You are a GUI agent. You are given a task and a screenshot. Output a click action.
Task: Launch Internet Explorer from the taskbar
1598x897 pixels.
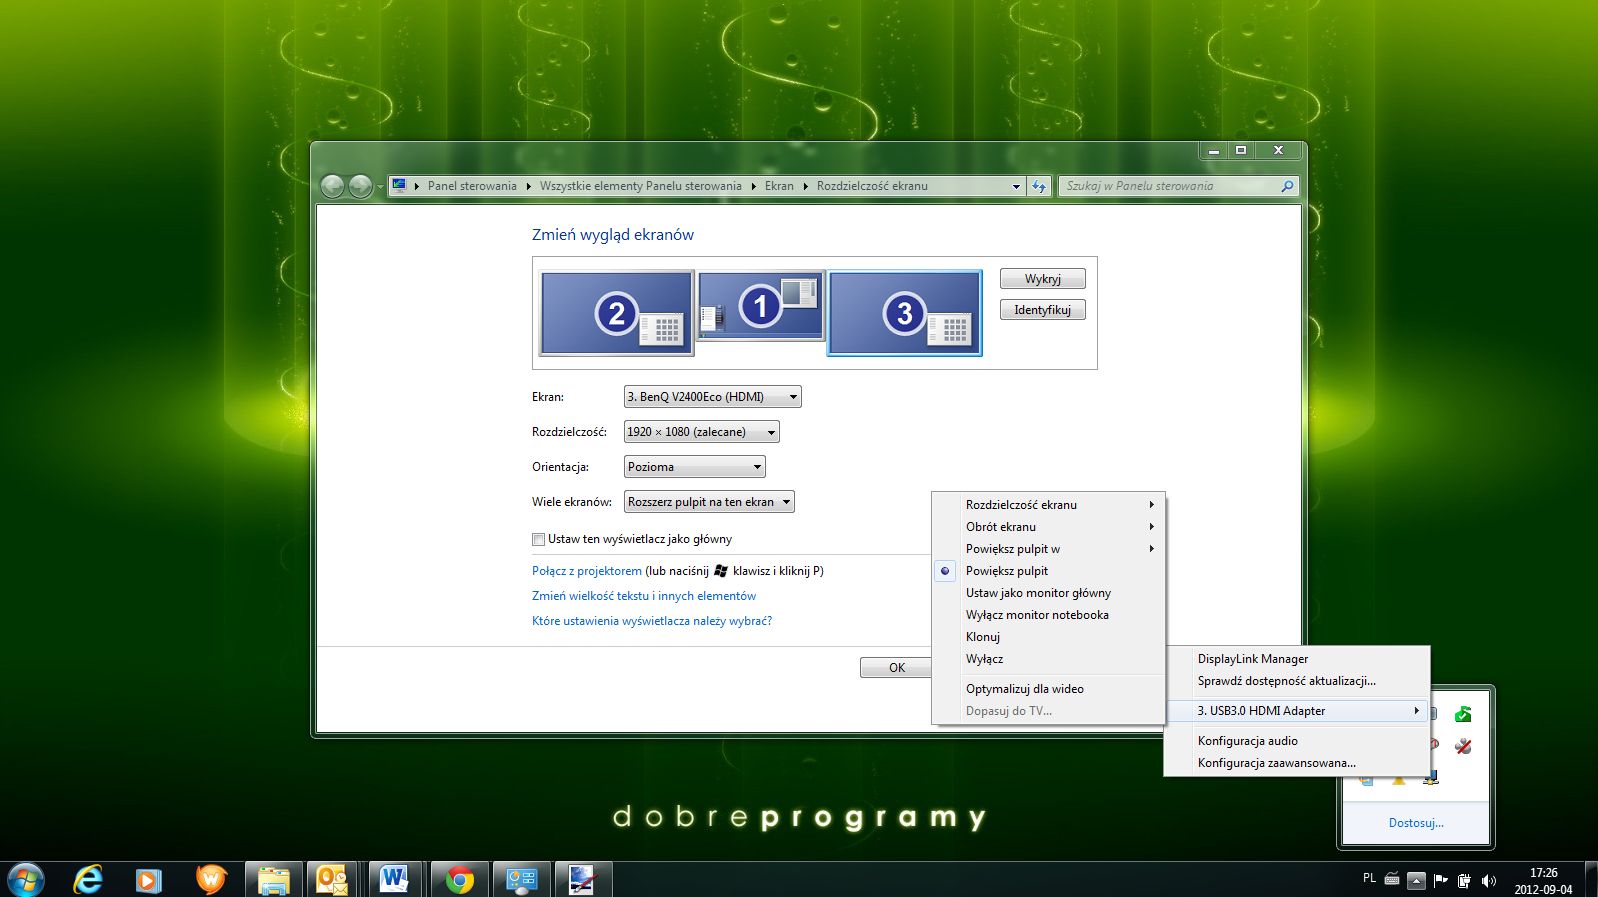[88, 879]
